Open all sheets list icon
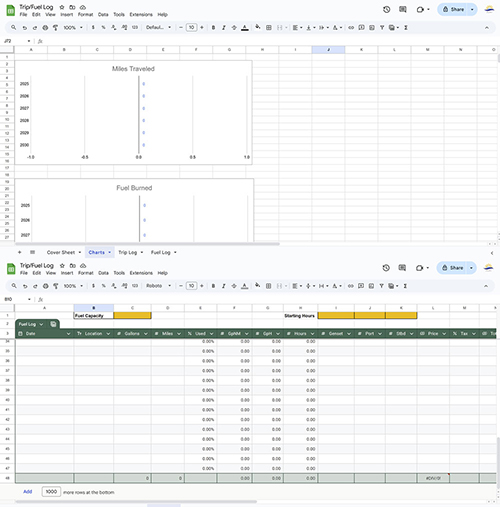The height and width of the screenshot is (507, 500). tap(32, 252)
